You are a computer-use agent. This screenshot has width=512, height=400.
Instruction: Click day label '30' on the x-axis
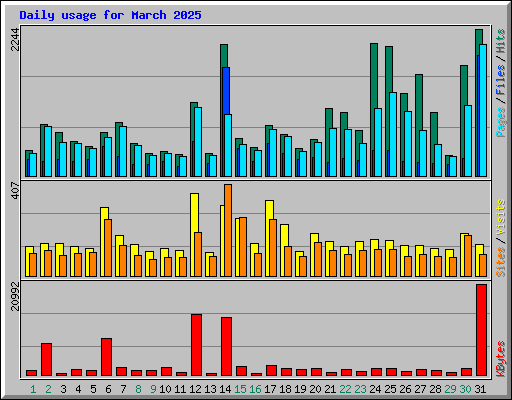(x=465, y=389)
